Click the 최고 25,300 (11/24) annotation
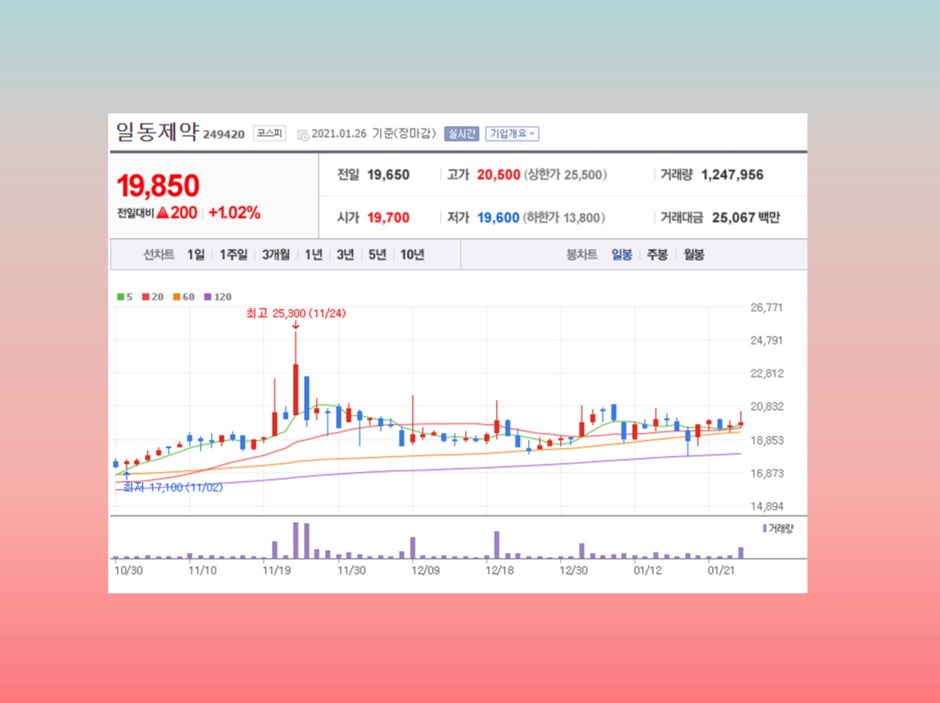Viewport: 940px width, 703px height. (x=296, y=313)
